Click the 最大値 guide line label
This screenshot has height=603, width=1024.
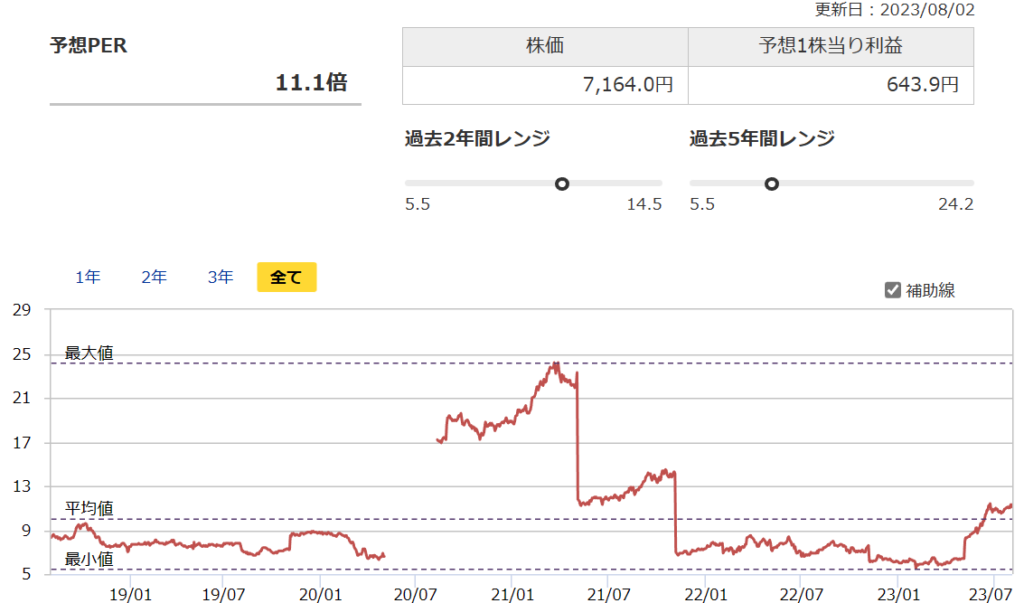(89, 353)
